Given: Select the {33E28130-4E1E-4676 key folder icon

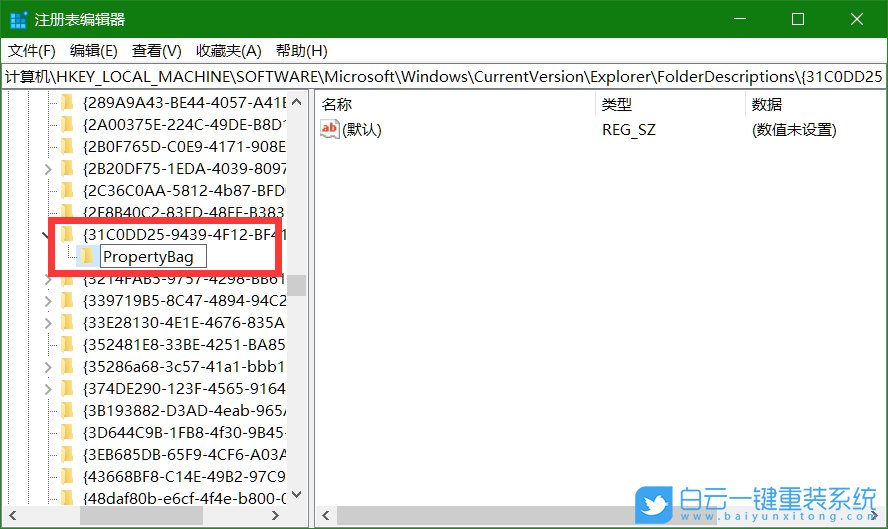Looking at the screenshot, I should pos(67,322).
